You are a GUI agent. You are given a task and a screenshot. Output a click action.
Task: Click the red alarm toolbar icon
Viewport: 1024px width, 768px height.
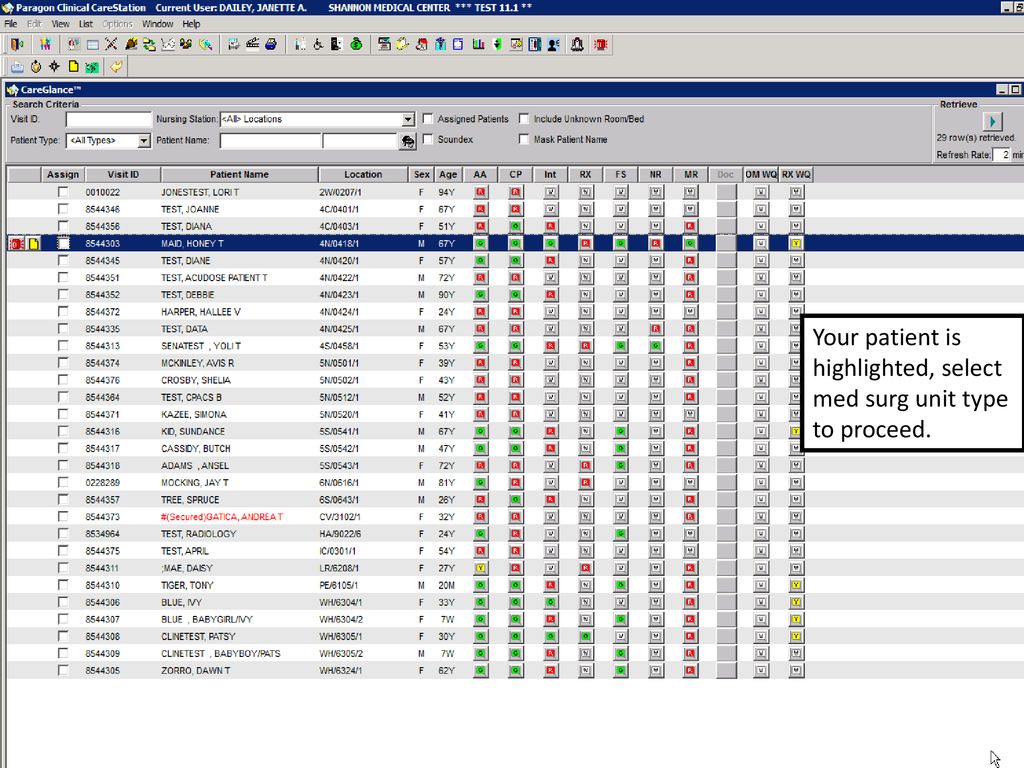601,44
